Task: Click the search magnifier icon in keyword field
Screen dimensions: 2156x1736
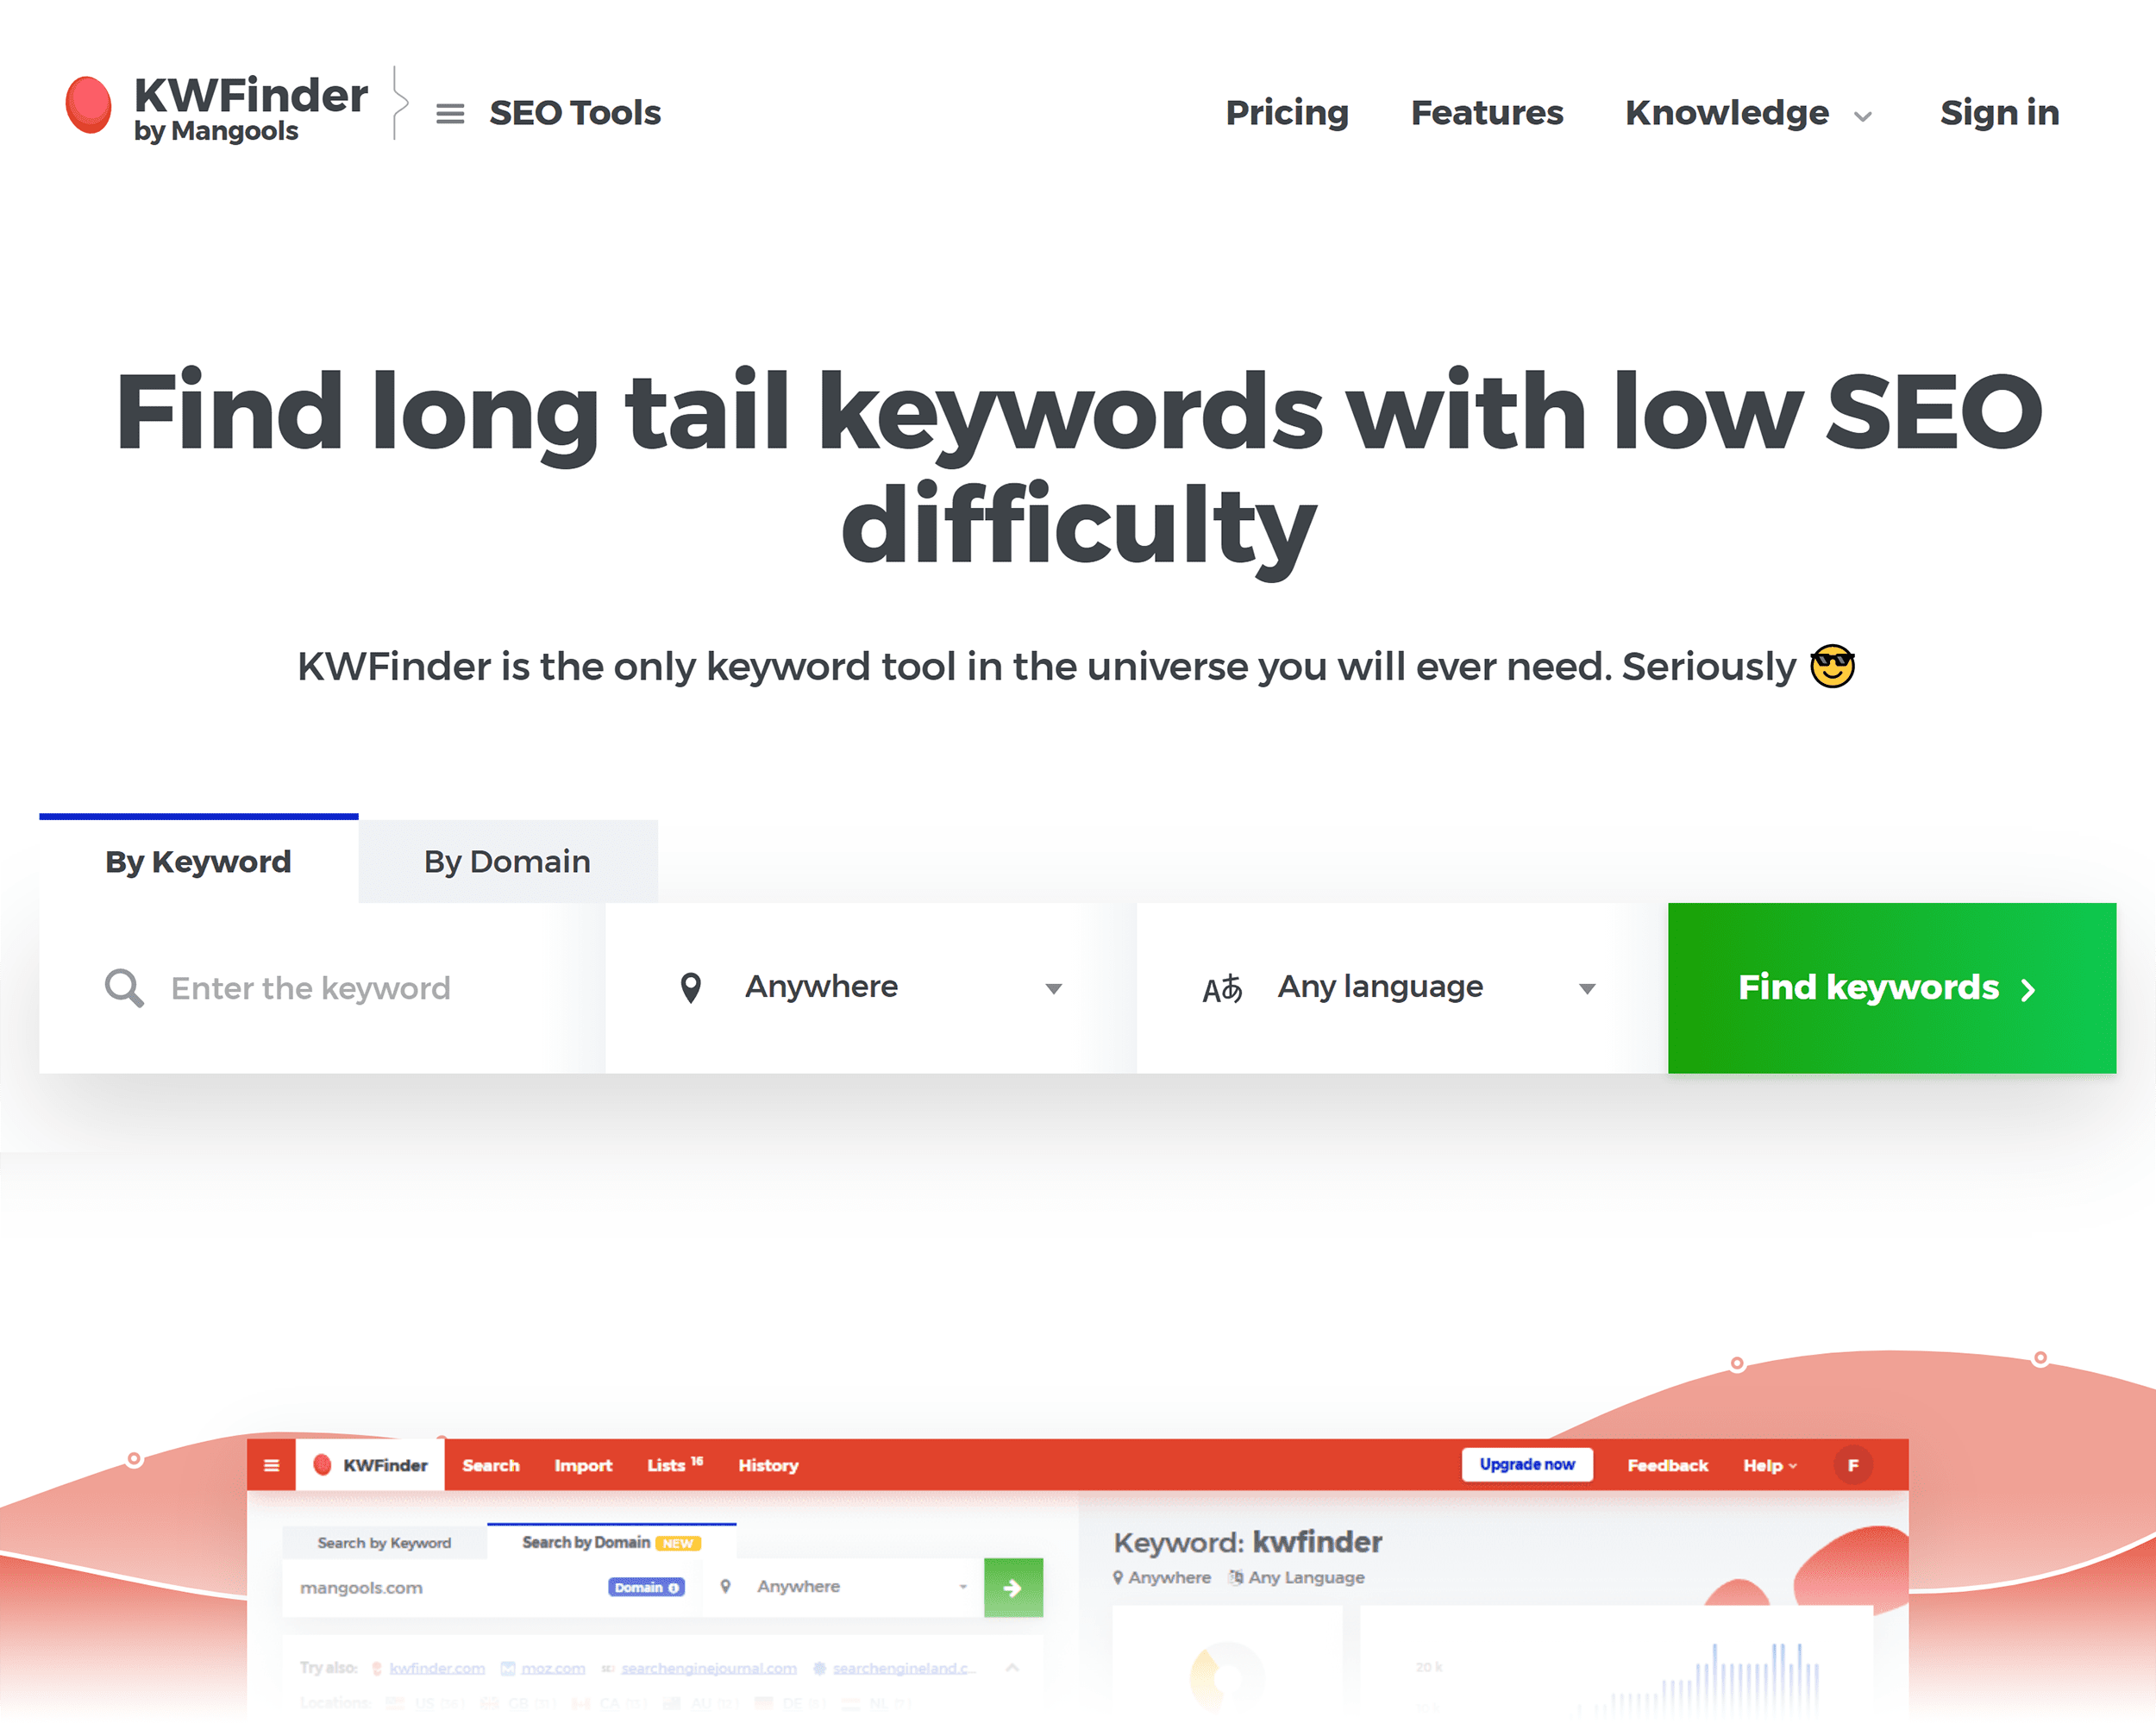Action: [122, 987]
